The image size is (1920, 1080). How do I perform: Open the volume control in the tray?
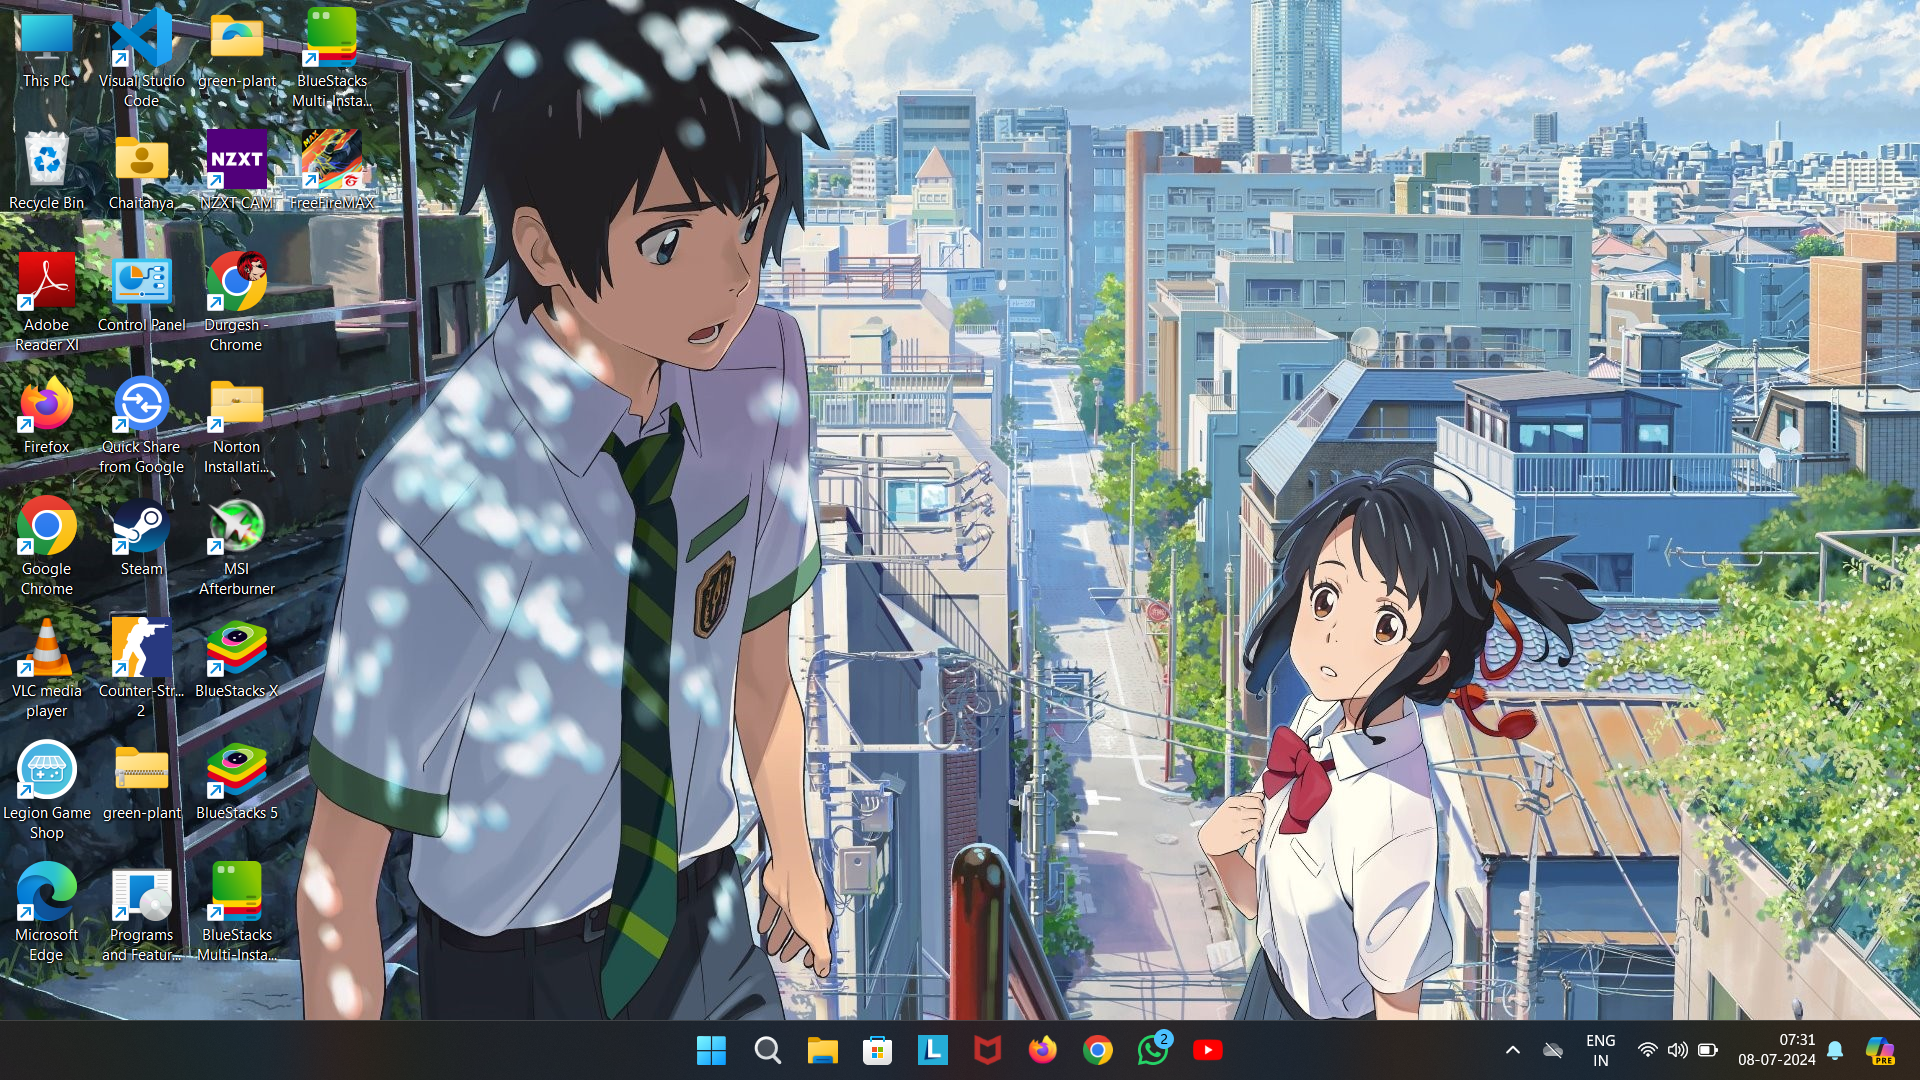[x=1678, y=1050]
